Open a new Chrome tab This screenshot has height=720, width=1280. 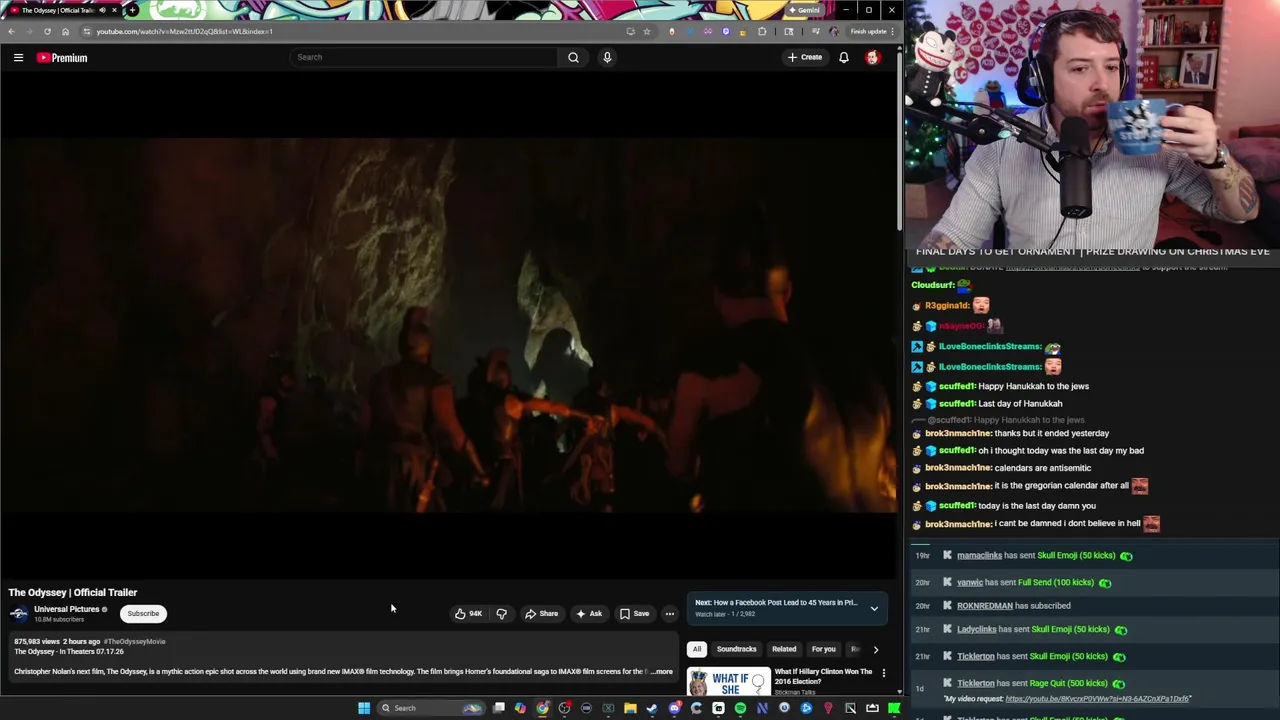pyautogui.click(x=132, y=10)
